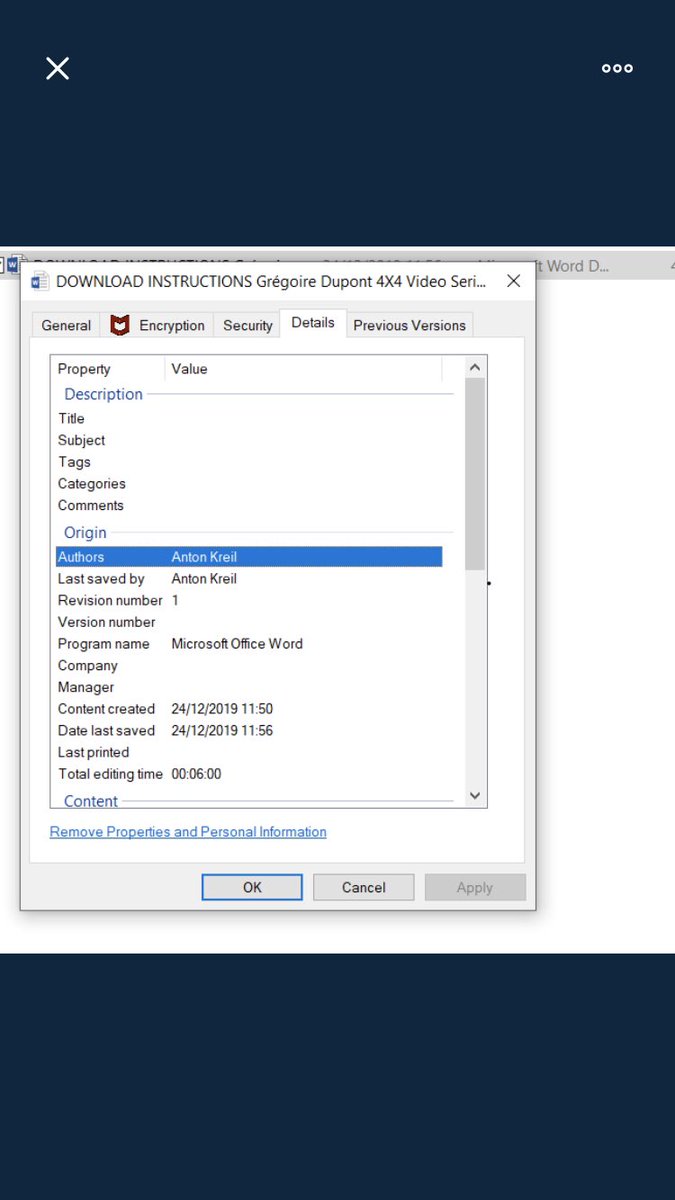This screenshot has width=675, height=1200.
Task: Open the three-dot more options menu
Action: tap(617, 68)
